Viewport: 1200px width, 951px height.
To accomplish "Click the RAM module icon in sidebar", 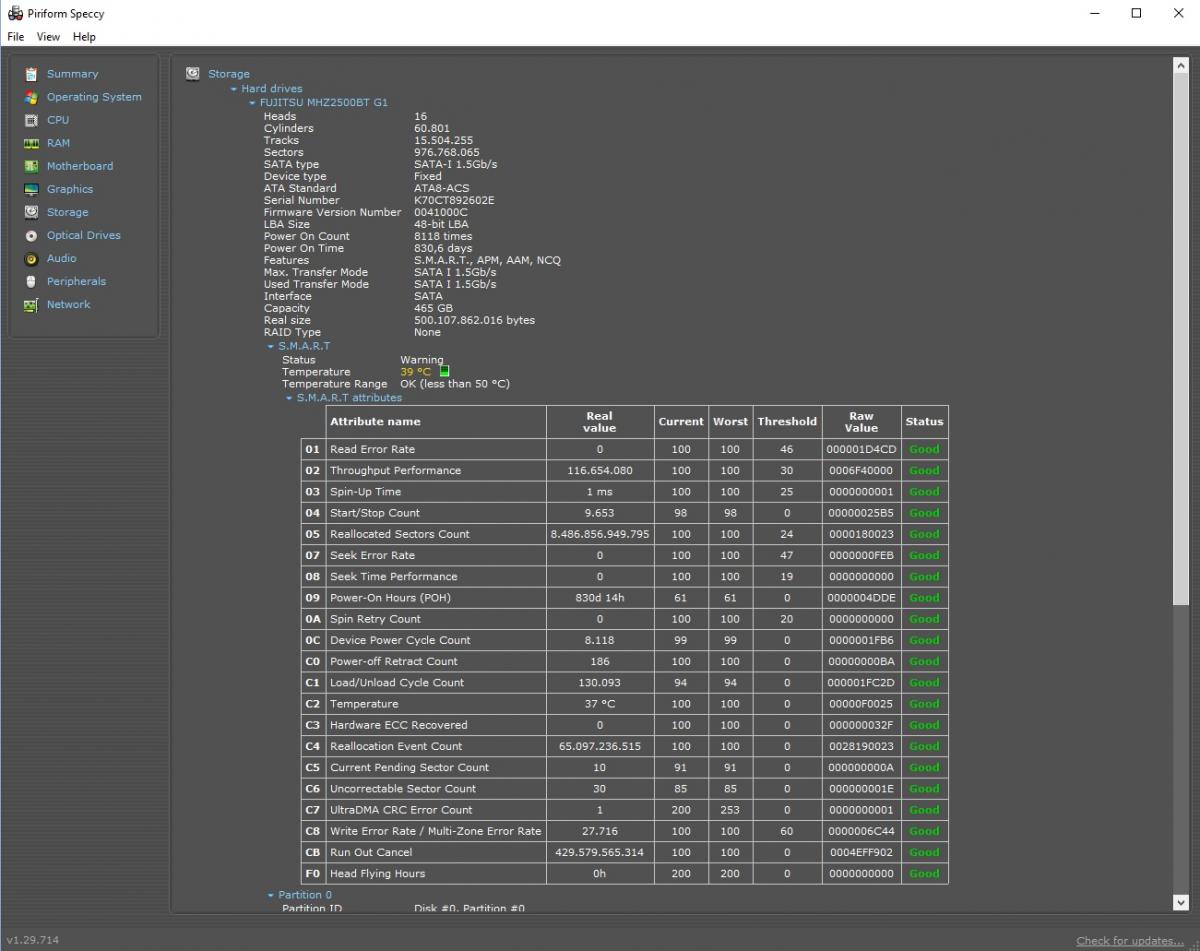I will coord(31,143).
